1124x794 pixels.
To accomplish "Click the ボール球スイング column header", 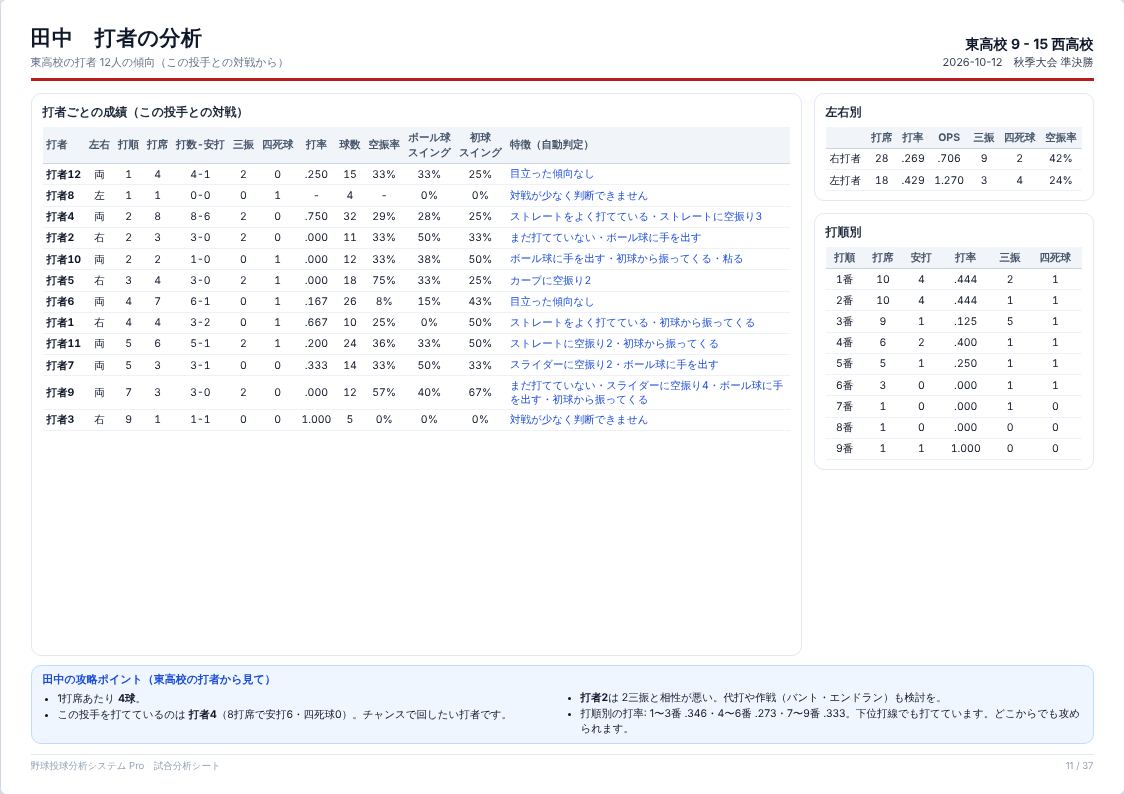I will (429, 145).
